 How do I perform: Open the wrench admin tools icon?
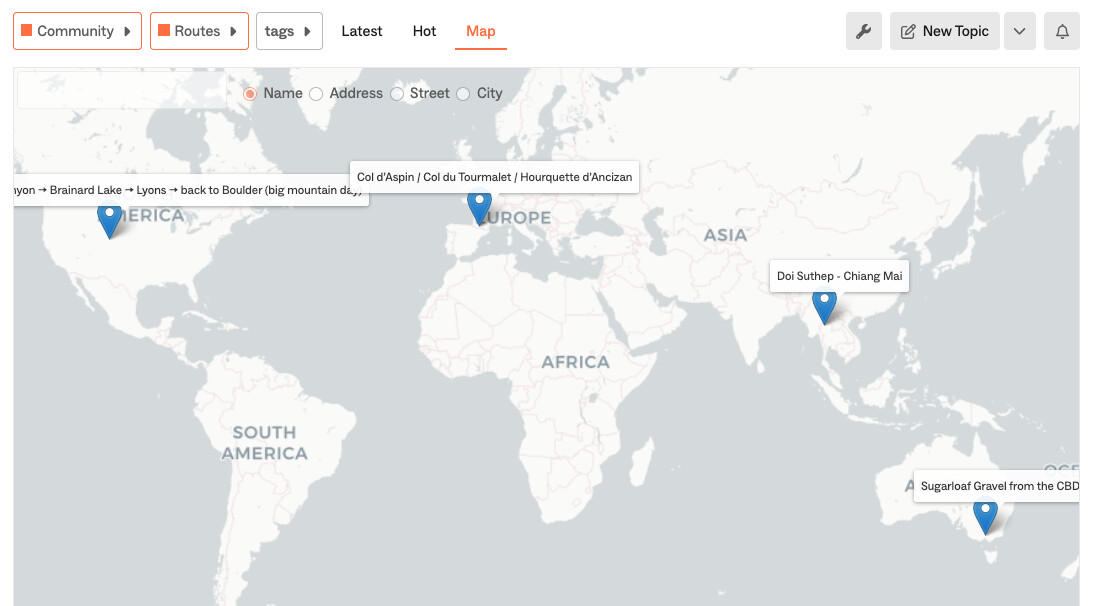pos(864,31)
